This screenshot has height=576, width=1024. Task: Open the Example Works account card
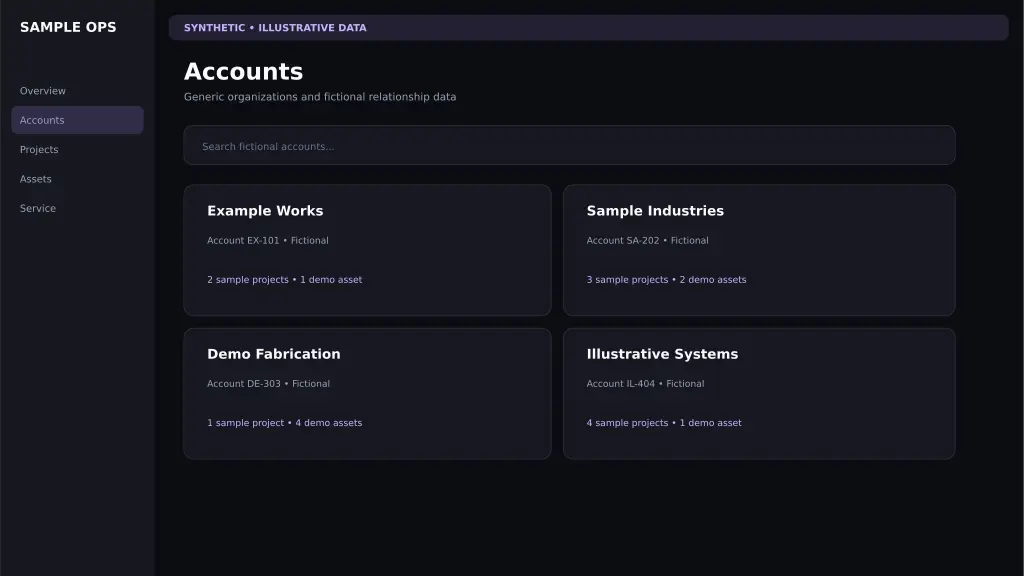[x=367, y=250]
